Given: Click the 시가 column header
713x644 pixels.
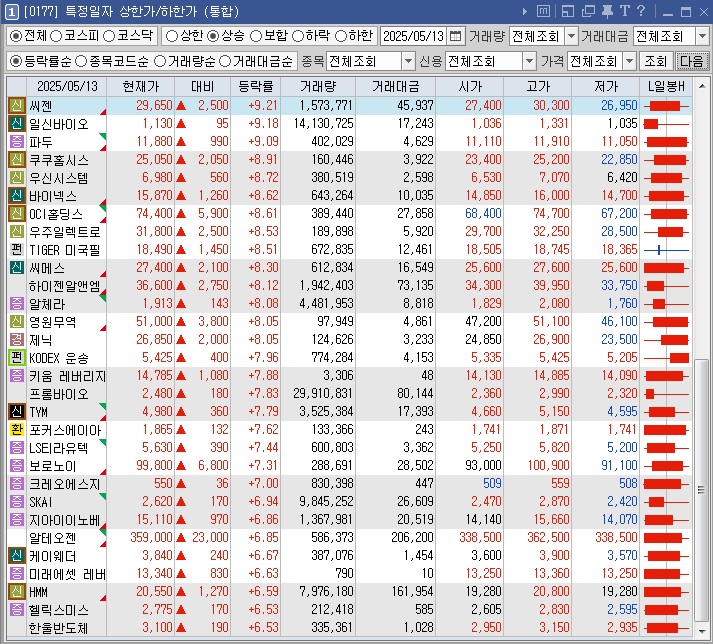Looking at the screenshot, I should [x=470, y=86].
